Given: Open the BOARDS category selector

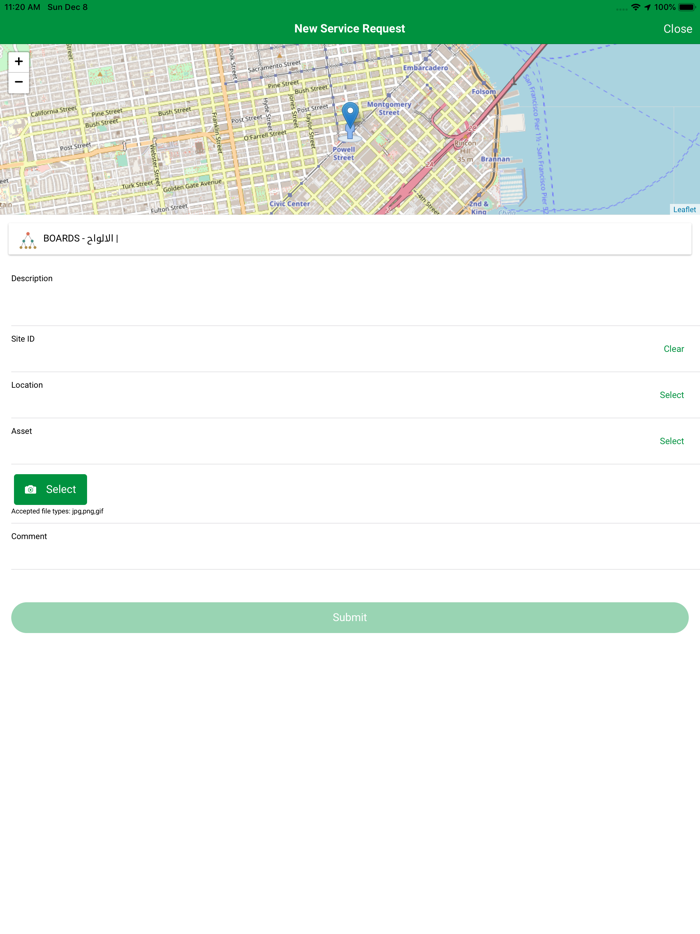Looking at the screenshot, I should coord(350,239).
